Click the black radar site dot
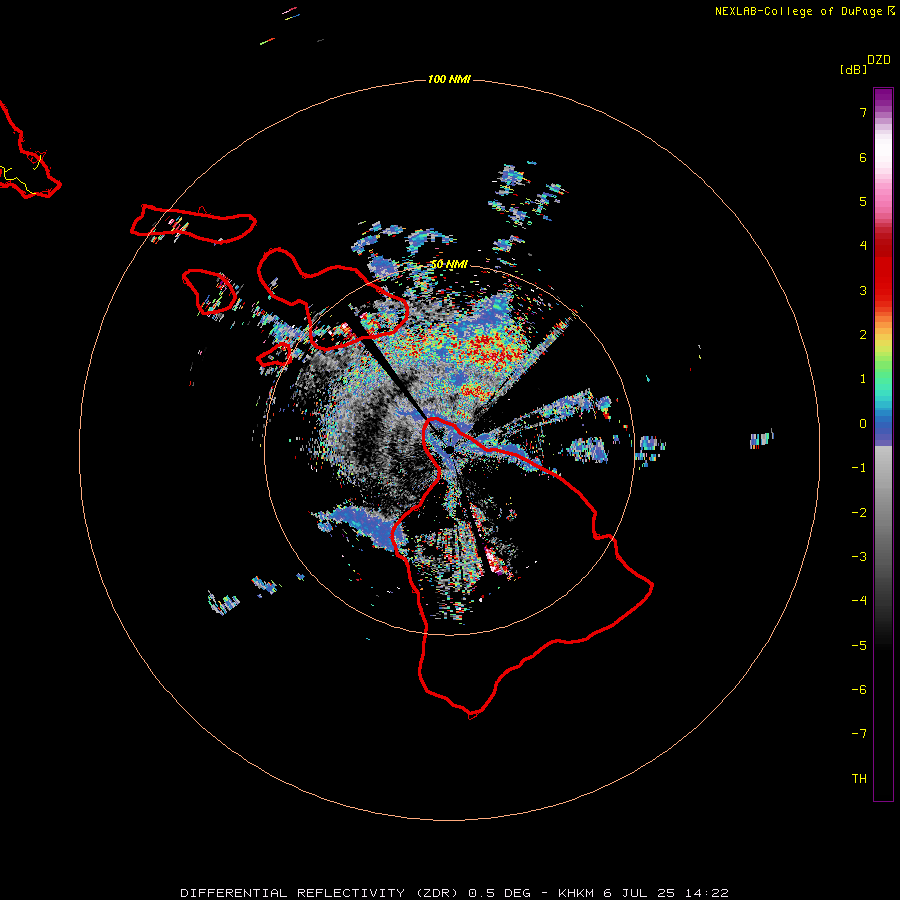The image size is (900, 900). (x=449, y=449)
